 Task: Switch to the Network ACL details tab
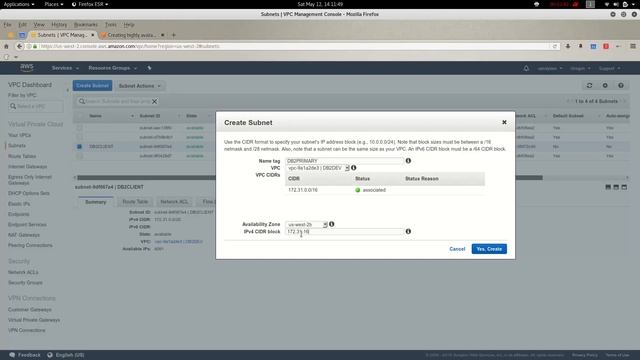(174, 202)
